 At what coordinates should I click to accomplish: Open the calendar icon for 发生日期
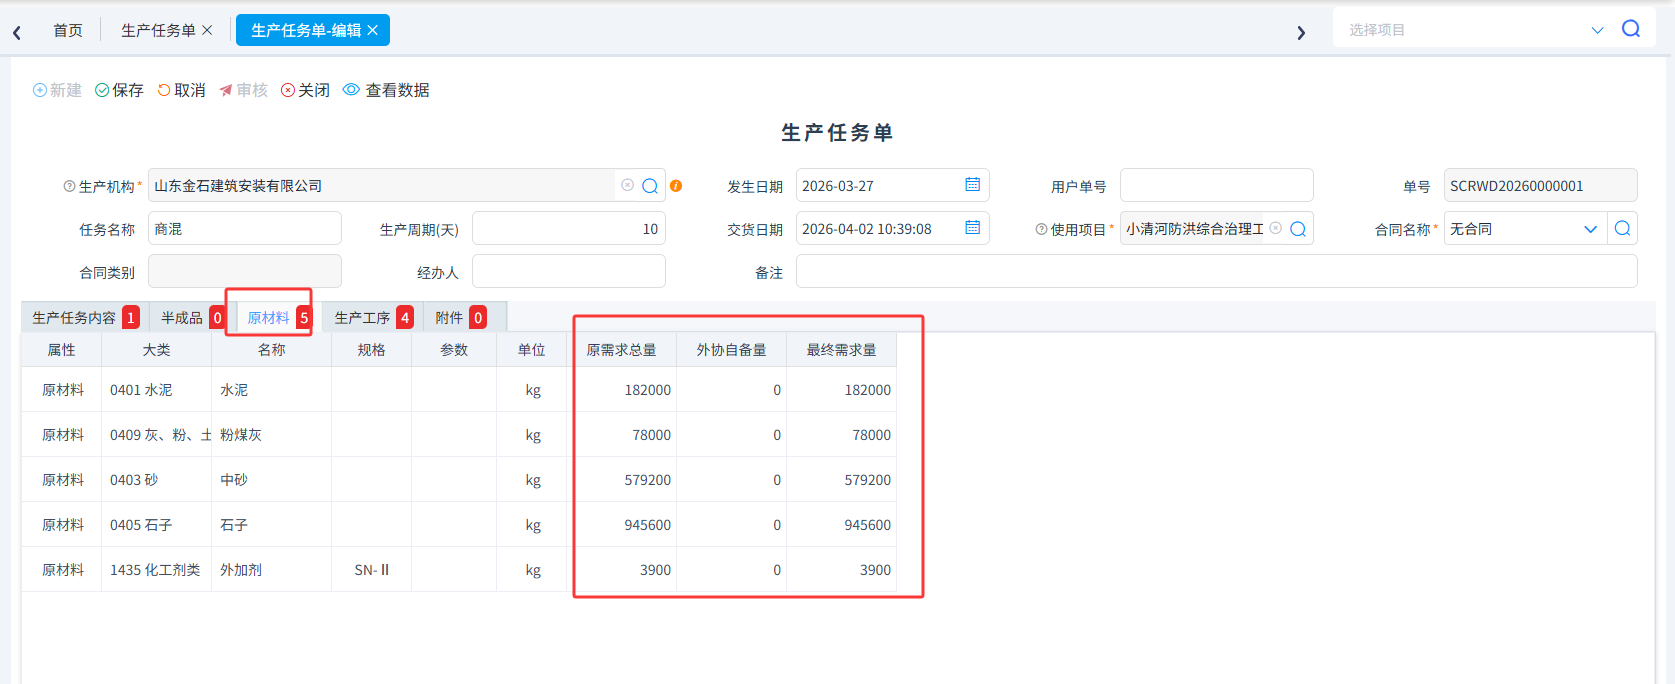[972, 185]
